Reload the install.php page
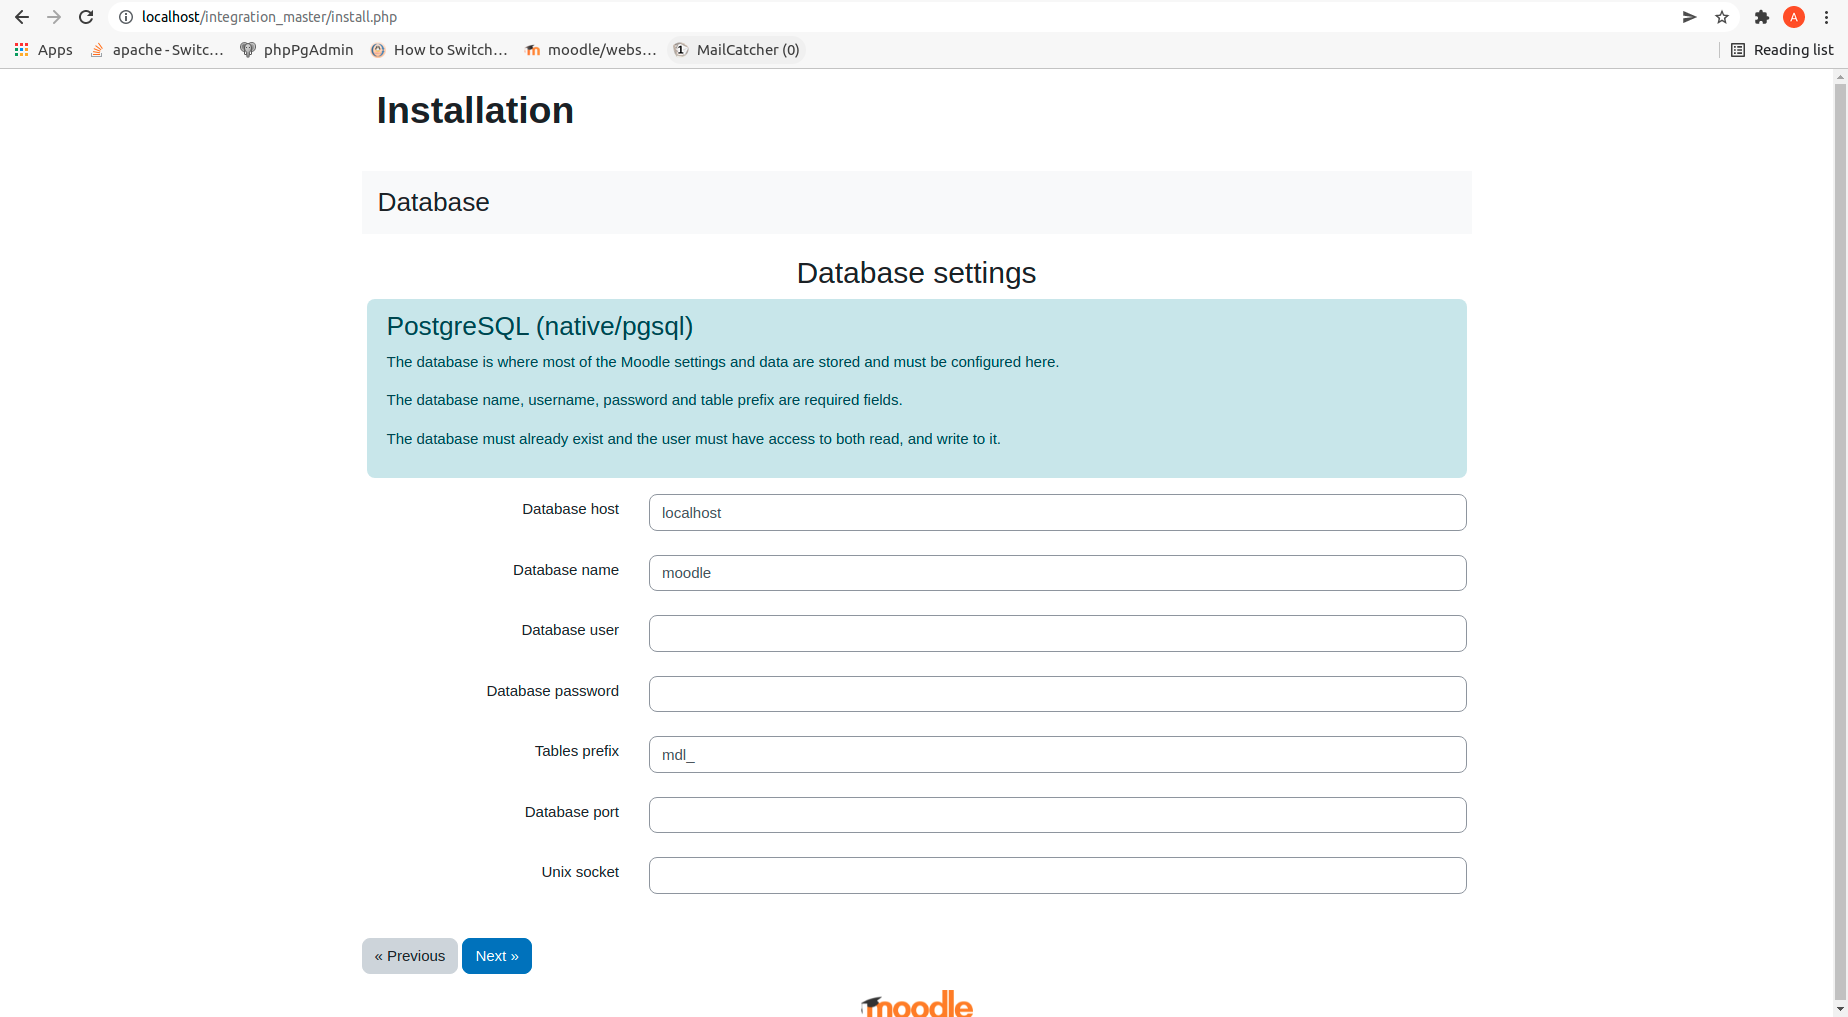 coord(86,17)
